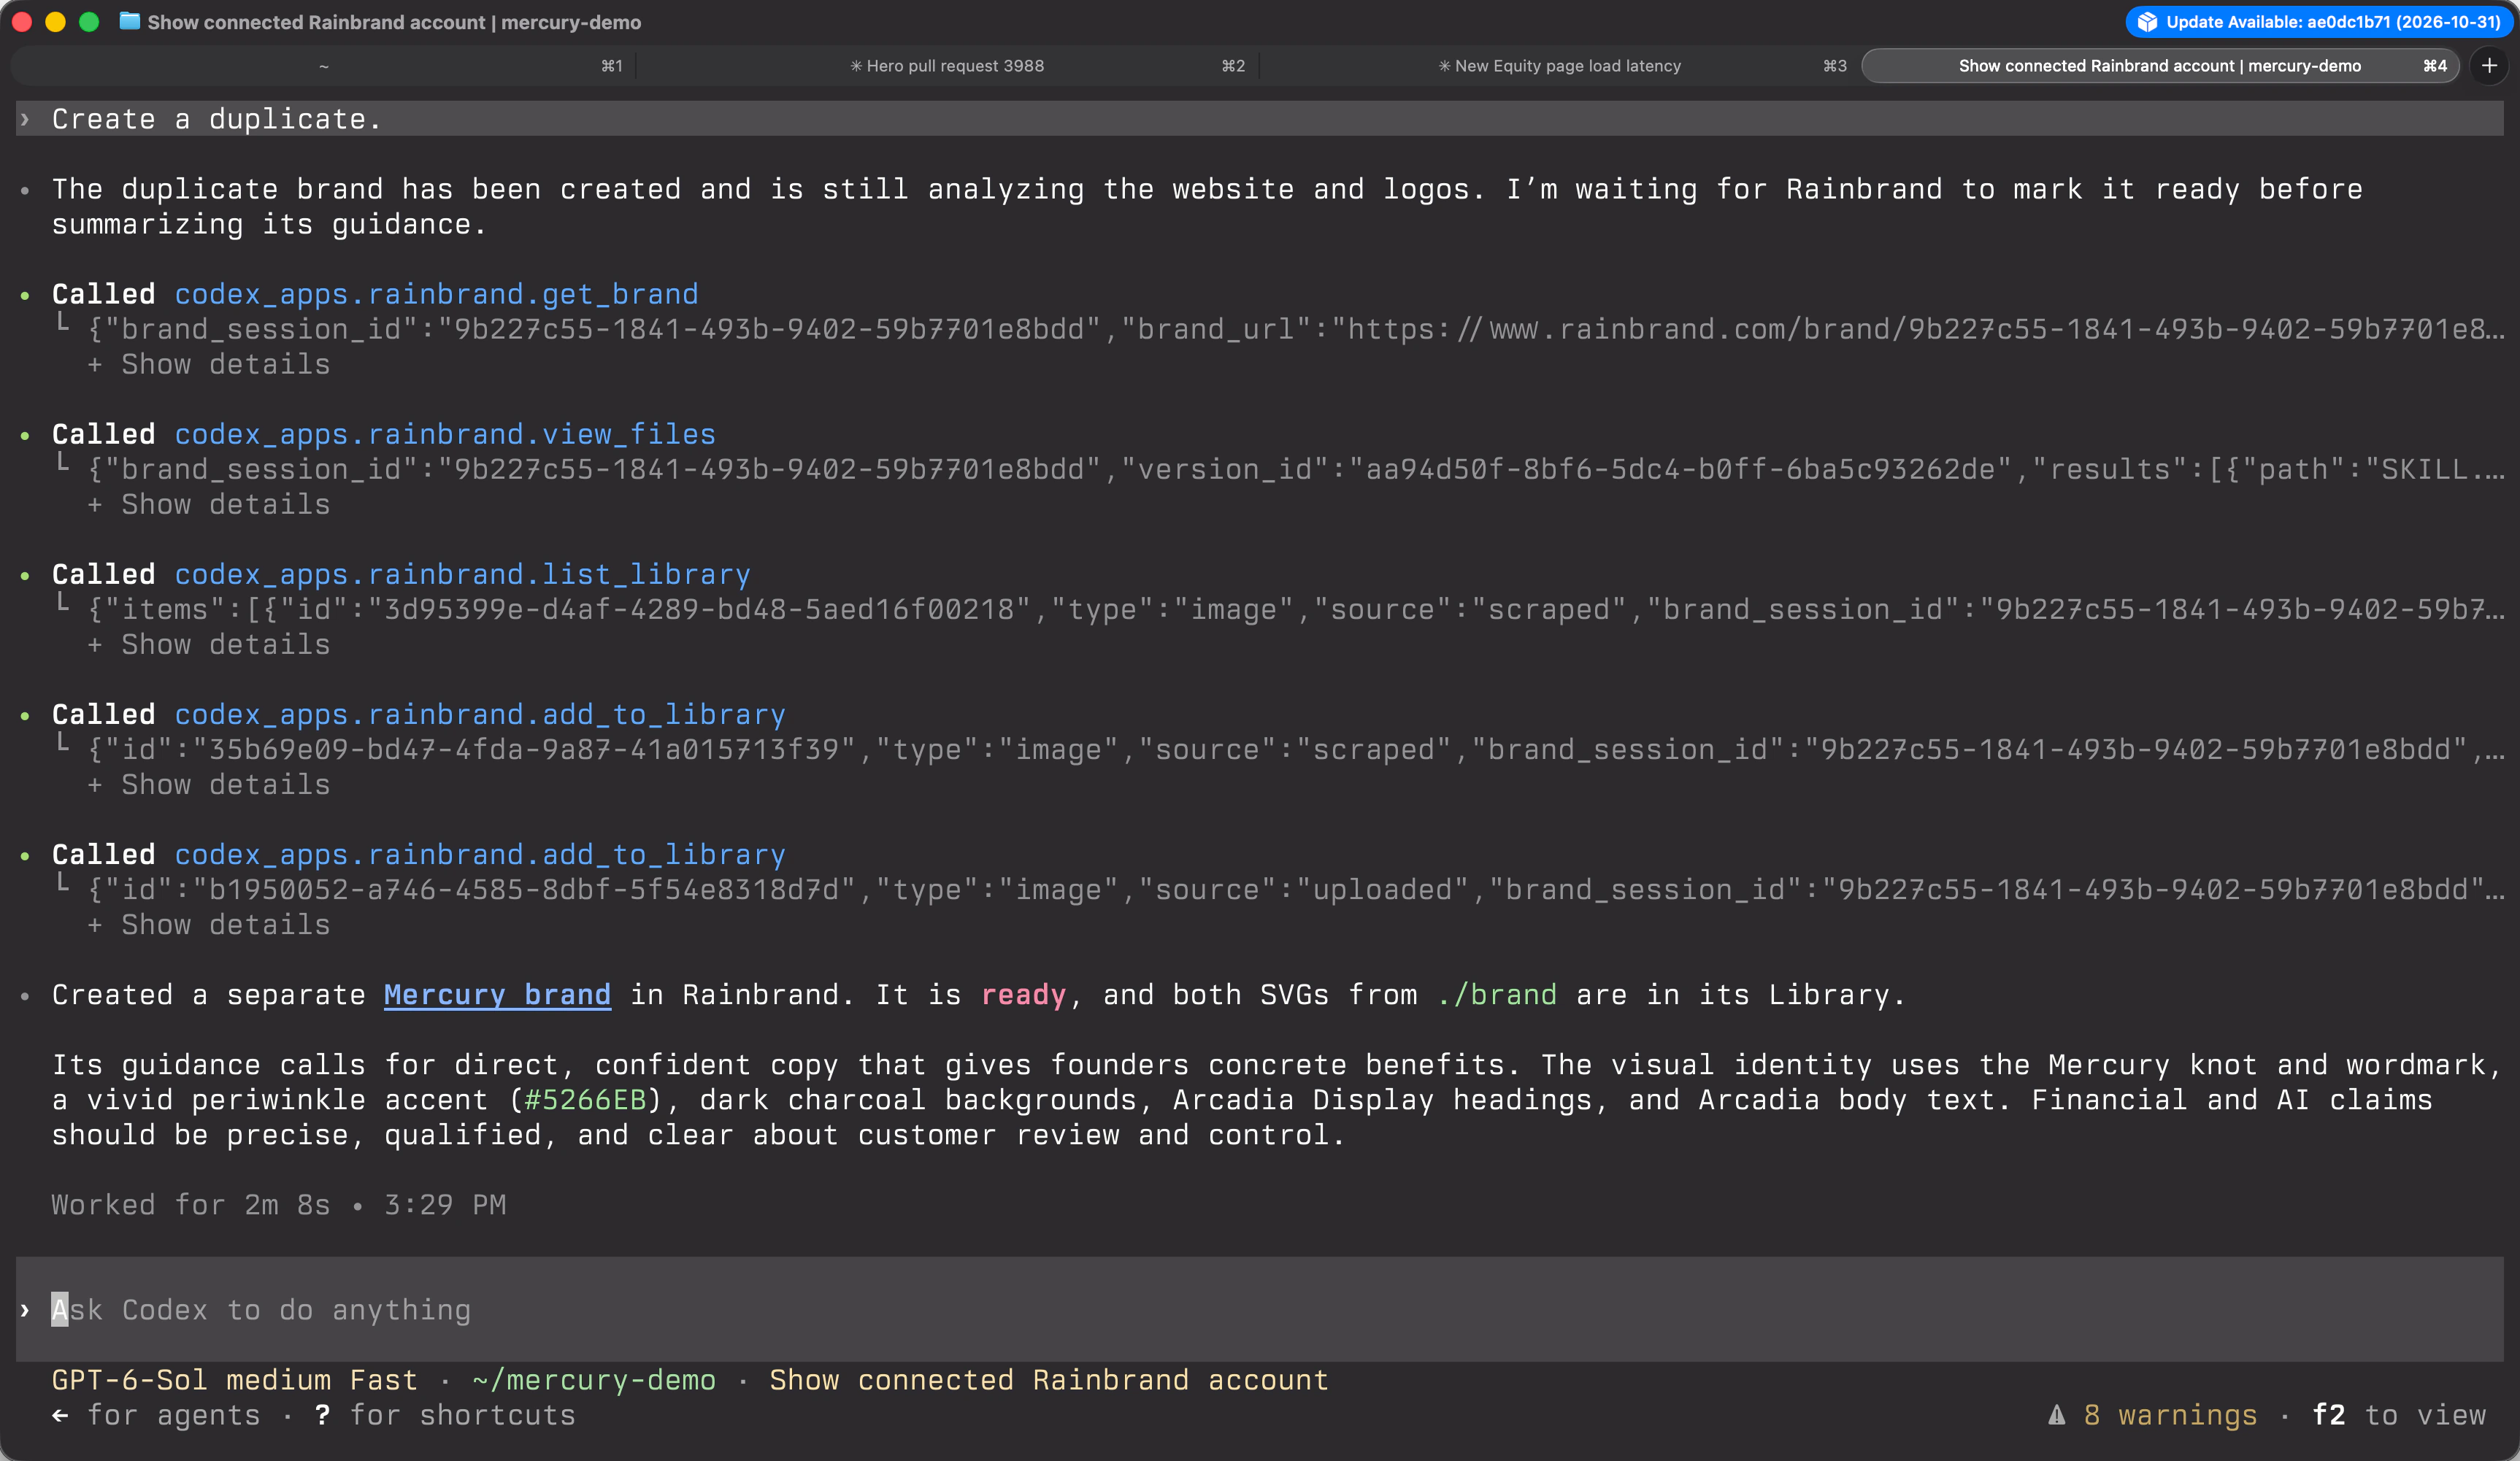The width and height of the screenshot is (2520, 1461).
Task: Click the #5266EB color code text
Action: (585, 1100)
